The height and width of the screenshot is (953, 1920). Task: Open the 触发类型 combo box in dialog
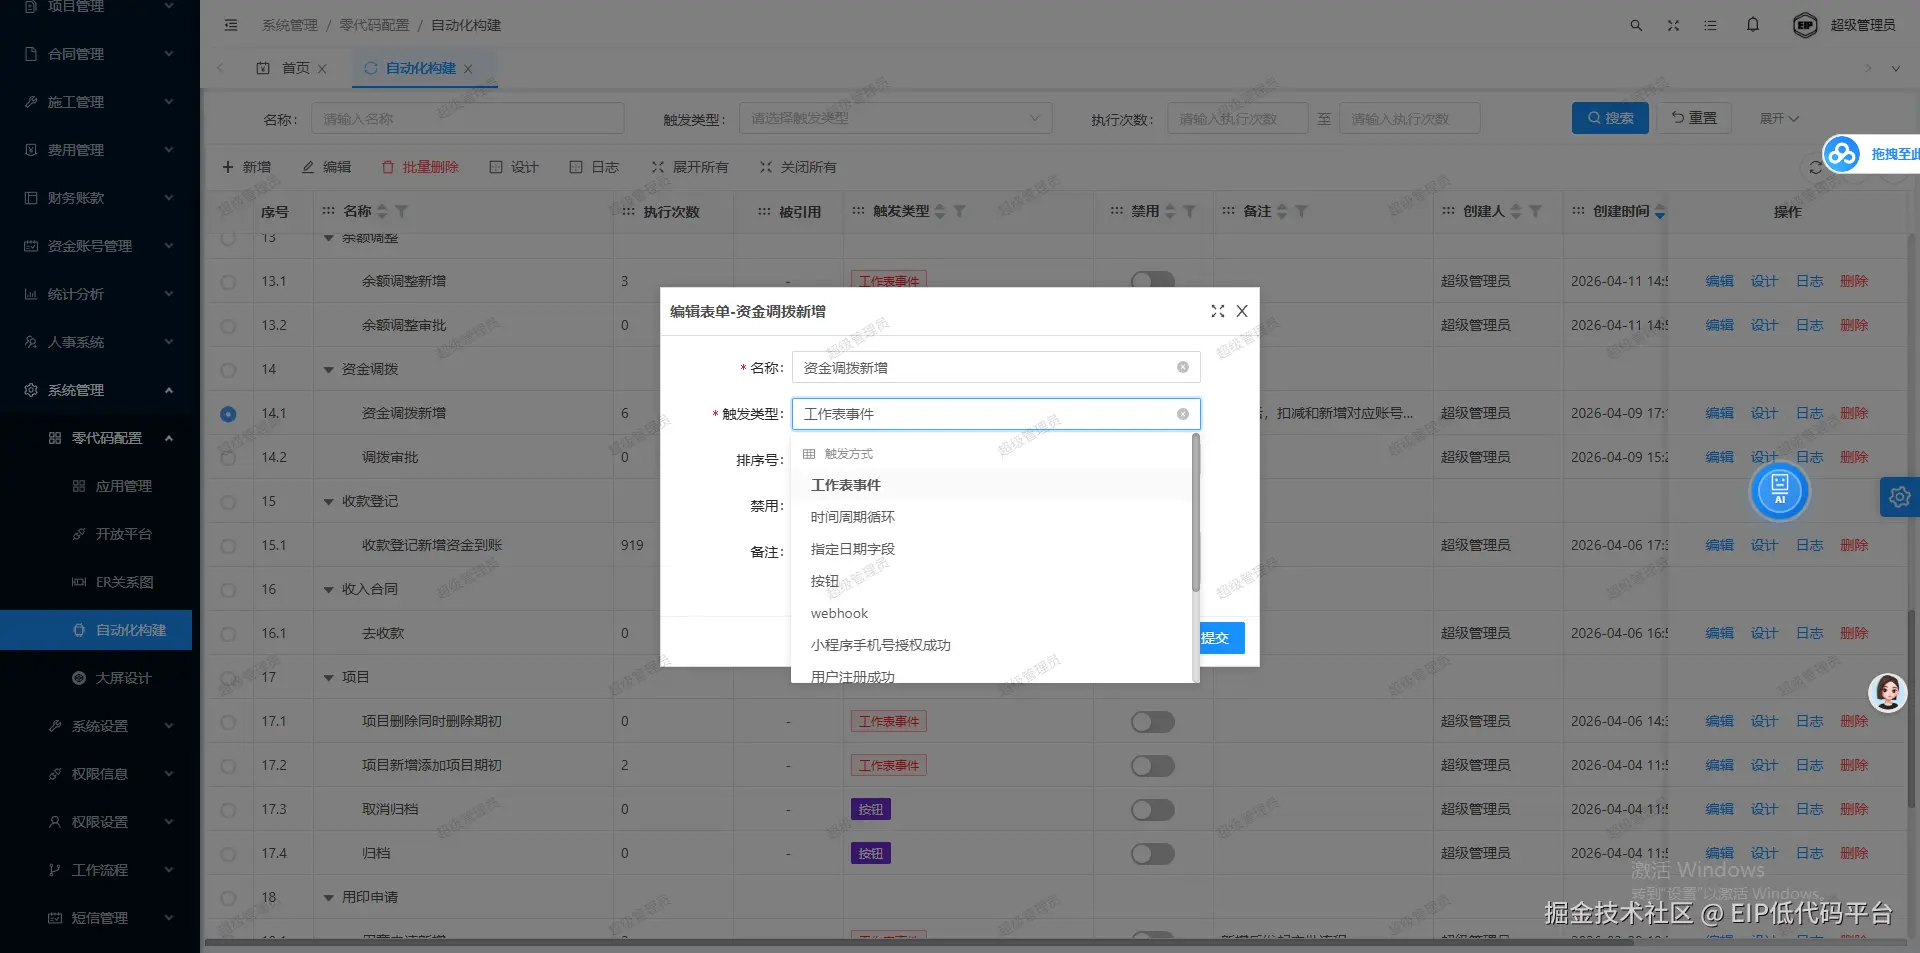point(995,414)
